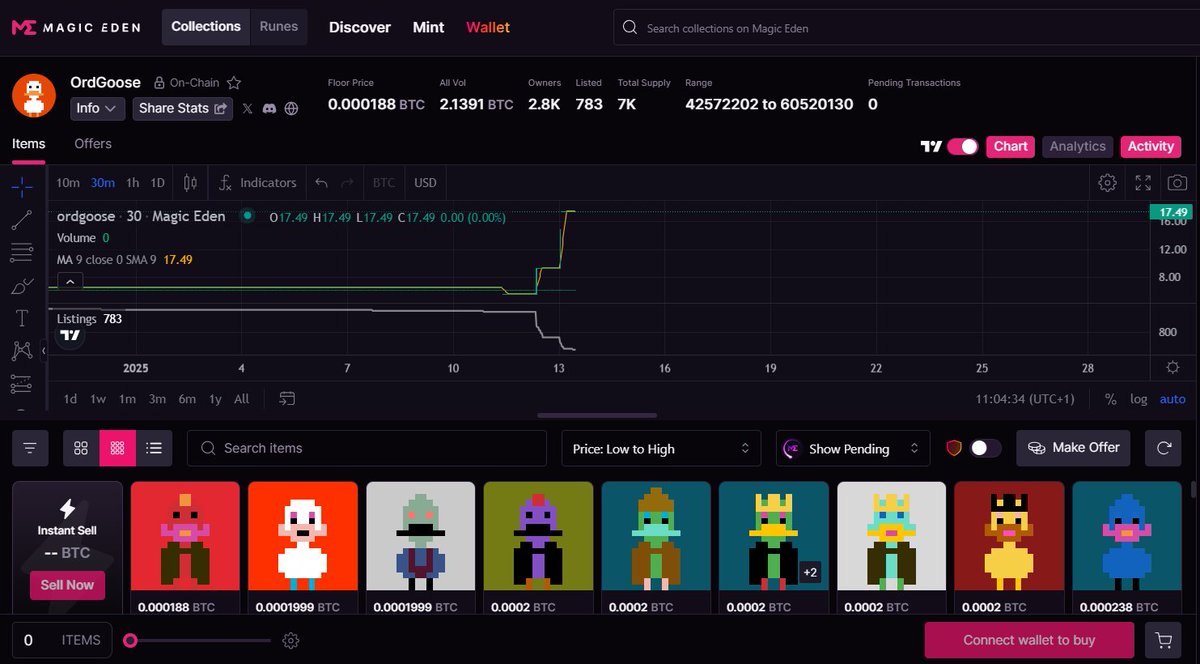Open timezone selector showing 11:04:34 (UTC+1)
The image size is (1200, 664).
pyautogui.click(x=1025, y=399)
